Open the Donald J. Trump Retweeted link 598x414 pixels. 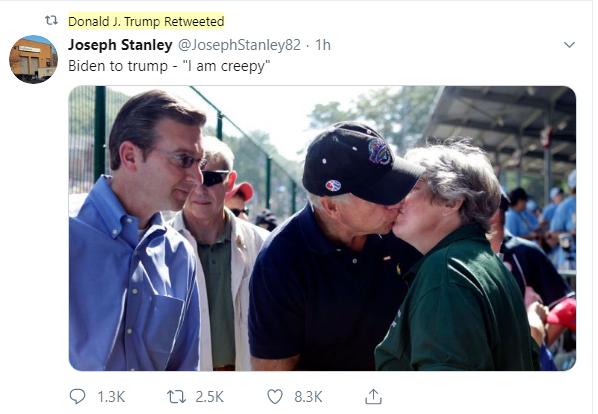click(x=146, y=21)
